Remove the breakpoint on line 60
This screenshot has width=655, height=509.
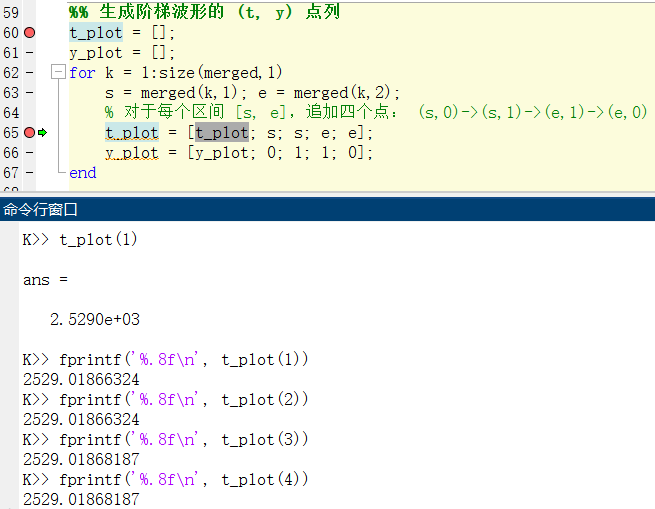click(x=30, y=33)
